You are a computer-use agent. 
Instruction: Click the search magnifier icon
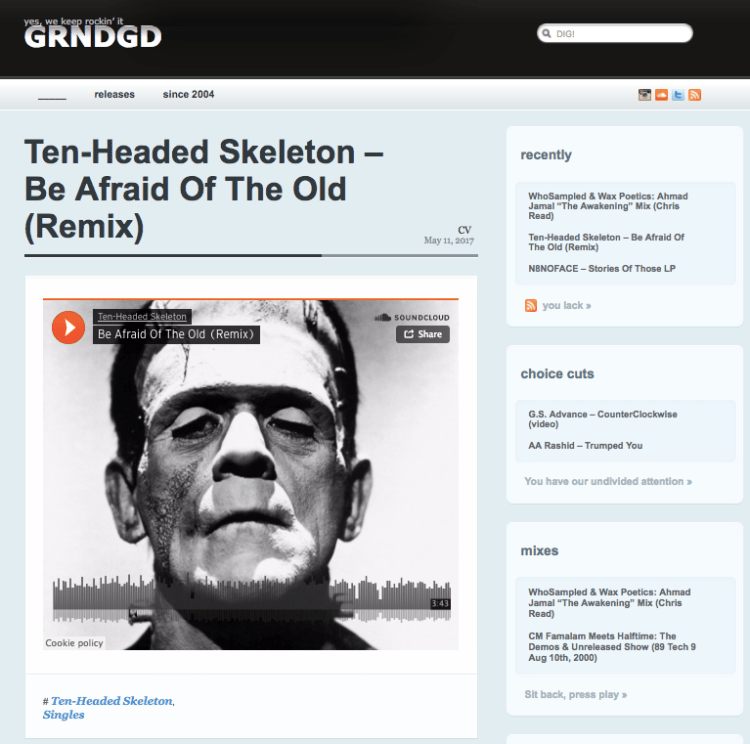(x=547, y=33)
